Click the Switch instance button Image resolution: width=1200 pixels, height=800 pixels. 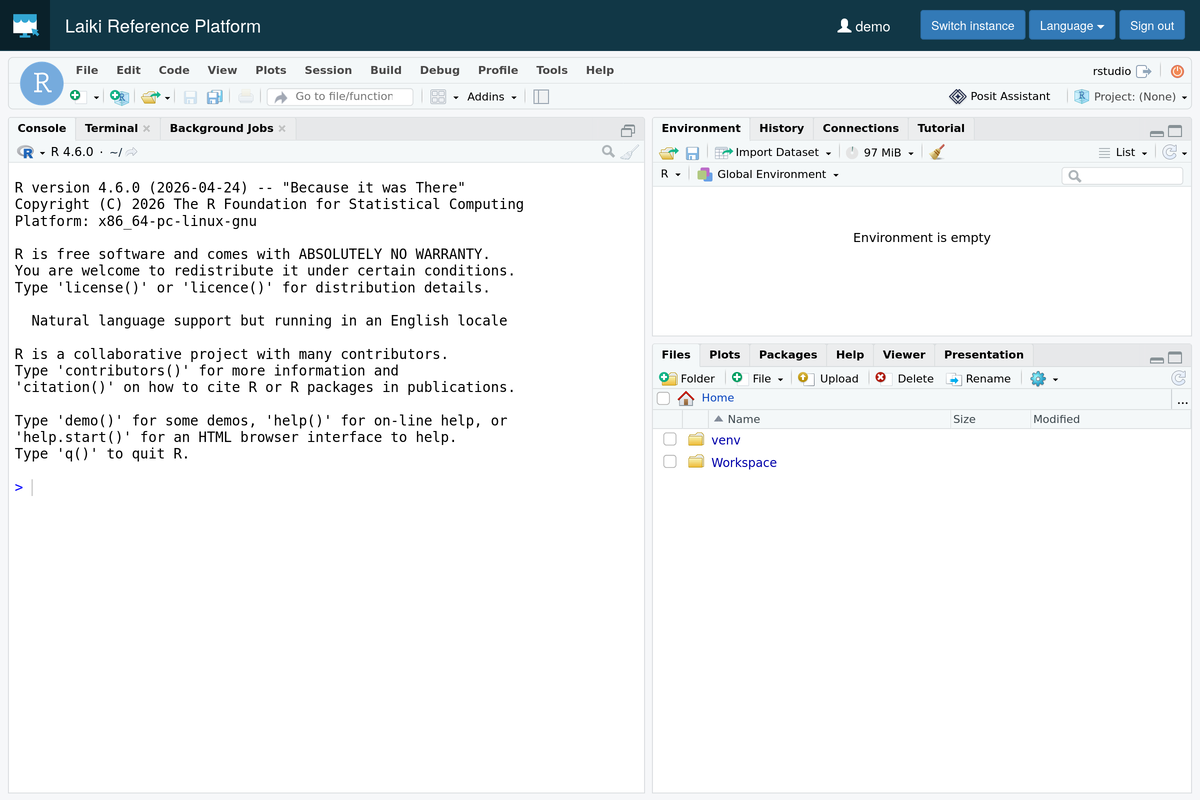(972, 26)
